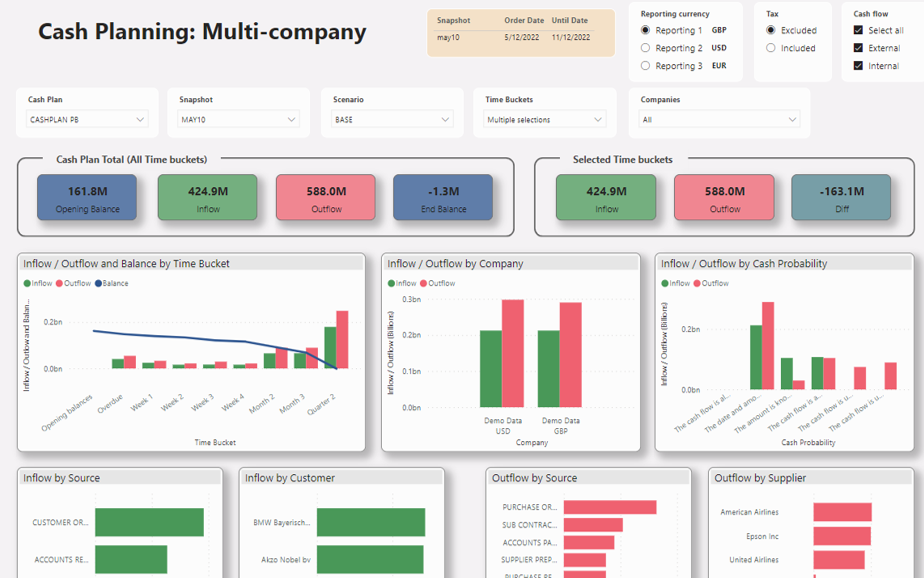Click the blue Balance legend marker
The image size is (924, 578).
point(98,283)
